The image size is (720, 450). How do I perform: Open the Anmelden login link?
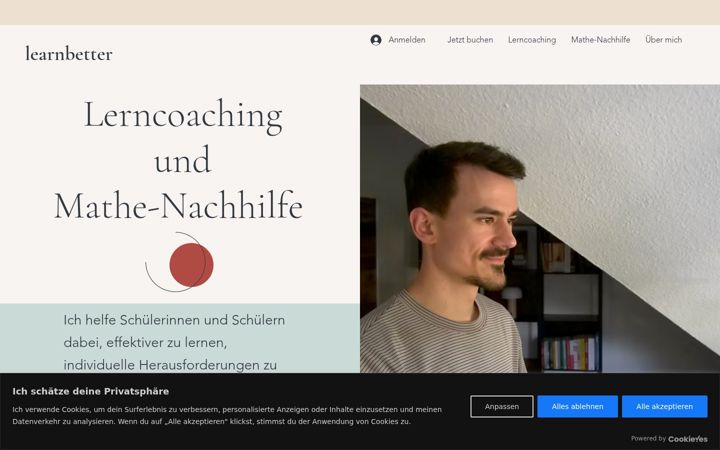point(406,40)
